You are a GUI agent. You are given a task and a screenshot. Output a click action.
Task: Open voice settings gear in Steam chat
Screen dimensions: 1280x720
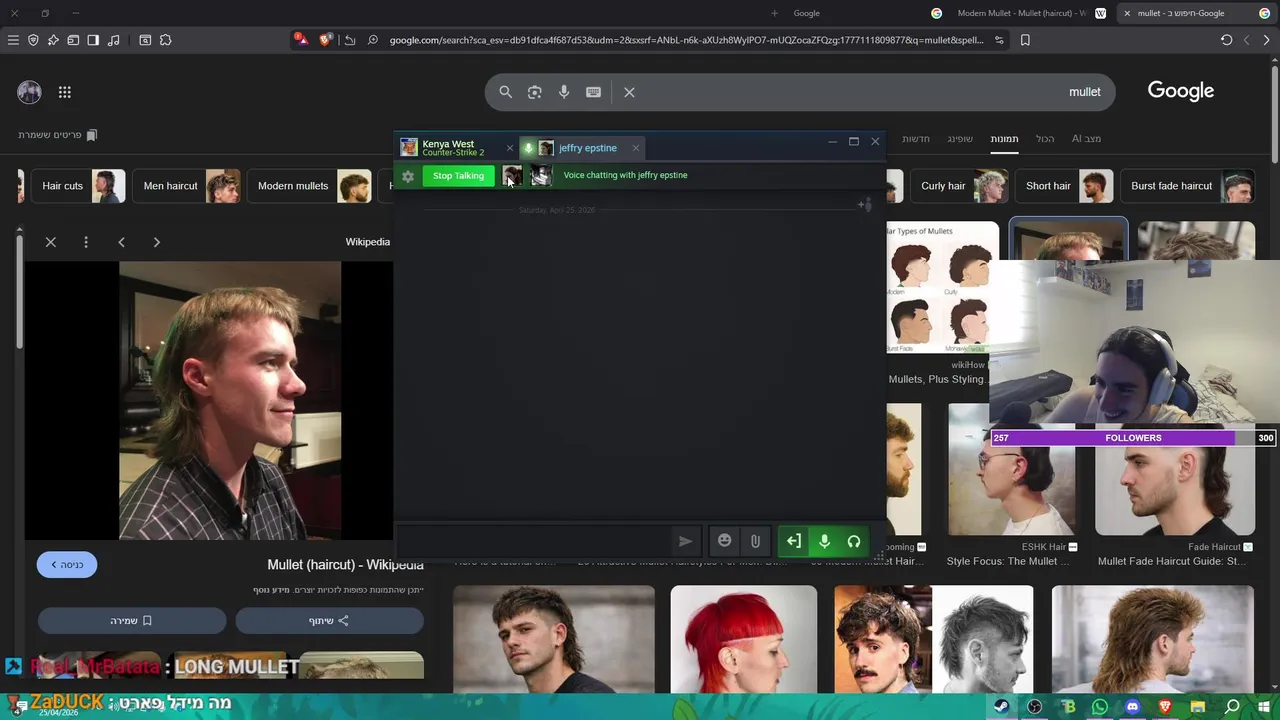tap(408, 176)
